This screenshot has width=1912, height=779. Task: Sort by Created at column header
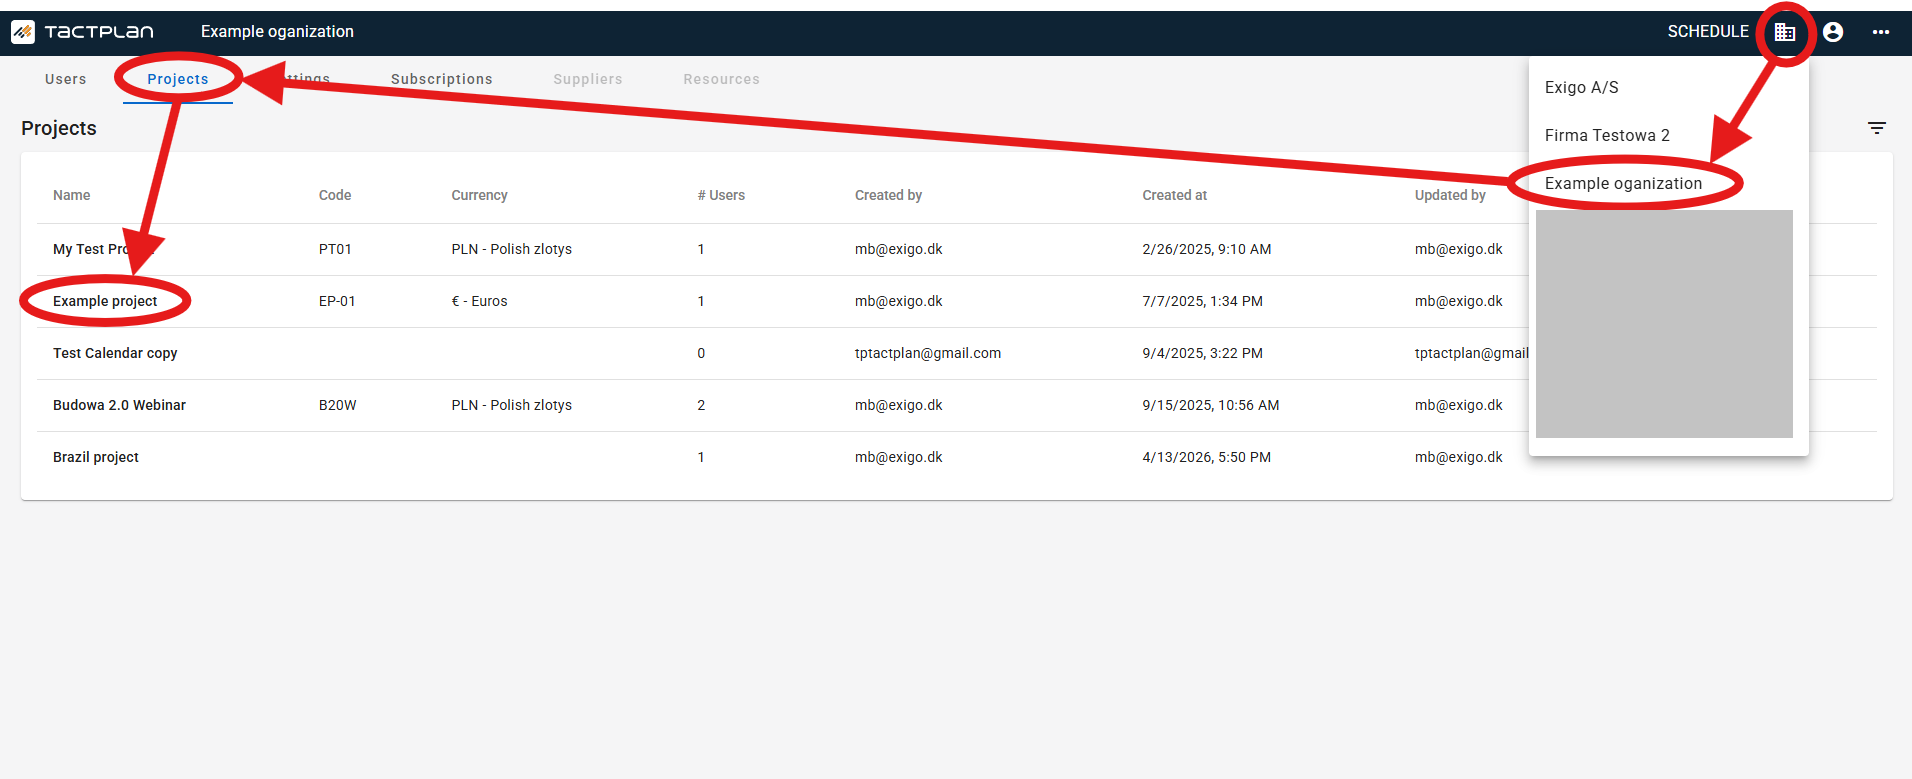click(1175, 195)
